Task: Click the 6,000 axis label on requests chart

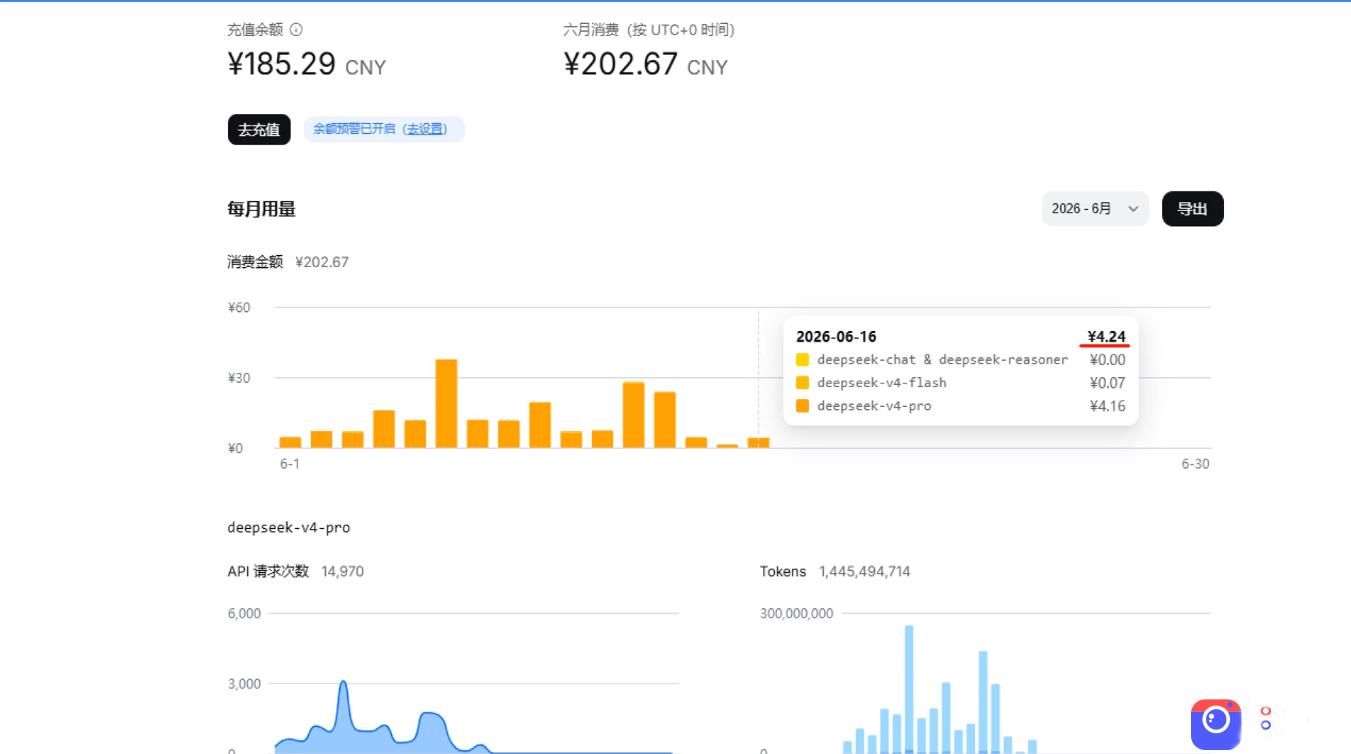Action: [244, 614]
